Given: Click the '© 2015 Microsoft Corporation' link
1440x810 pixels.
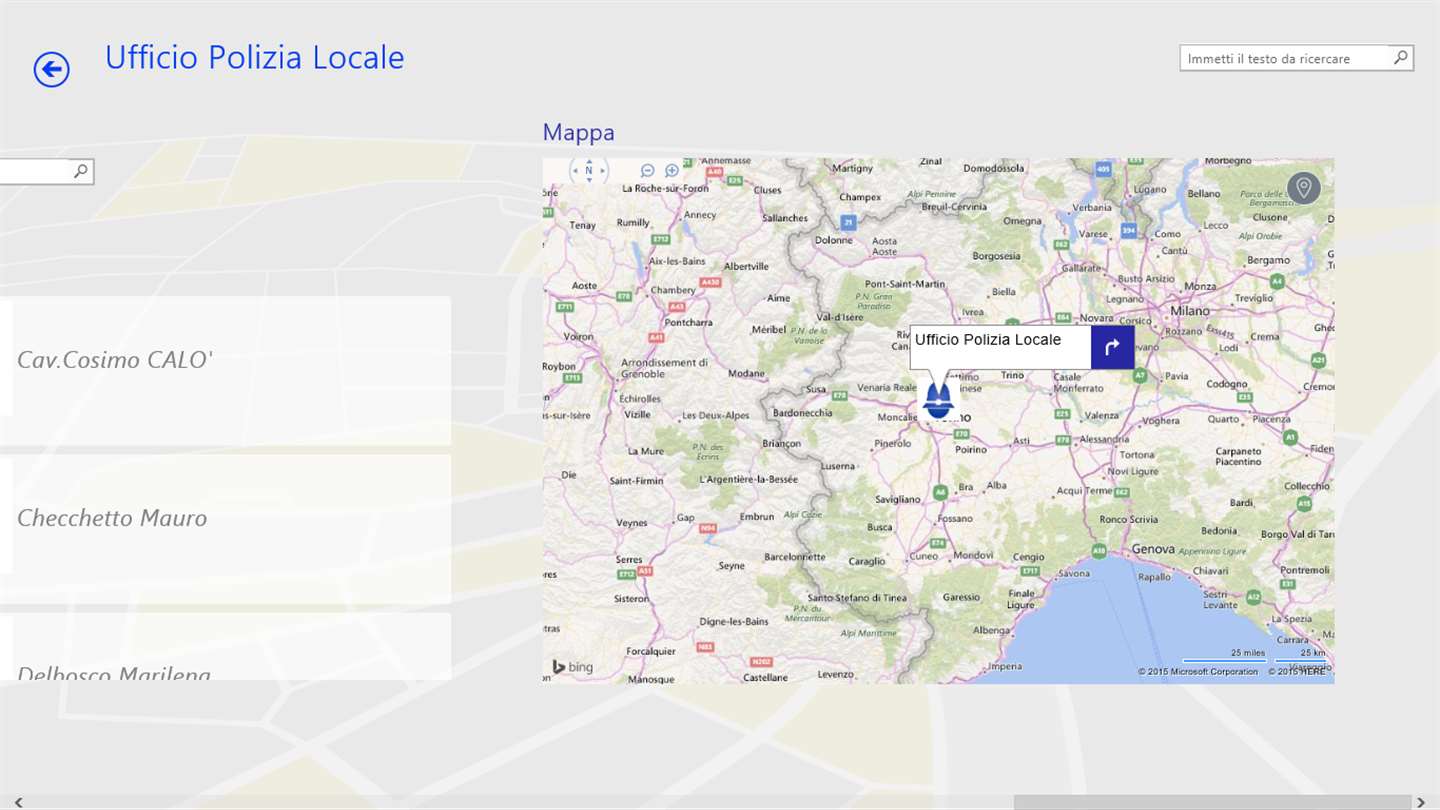Looking at the screenshot, I should (1198, 672).
